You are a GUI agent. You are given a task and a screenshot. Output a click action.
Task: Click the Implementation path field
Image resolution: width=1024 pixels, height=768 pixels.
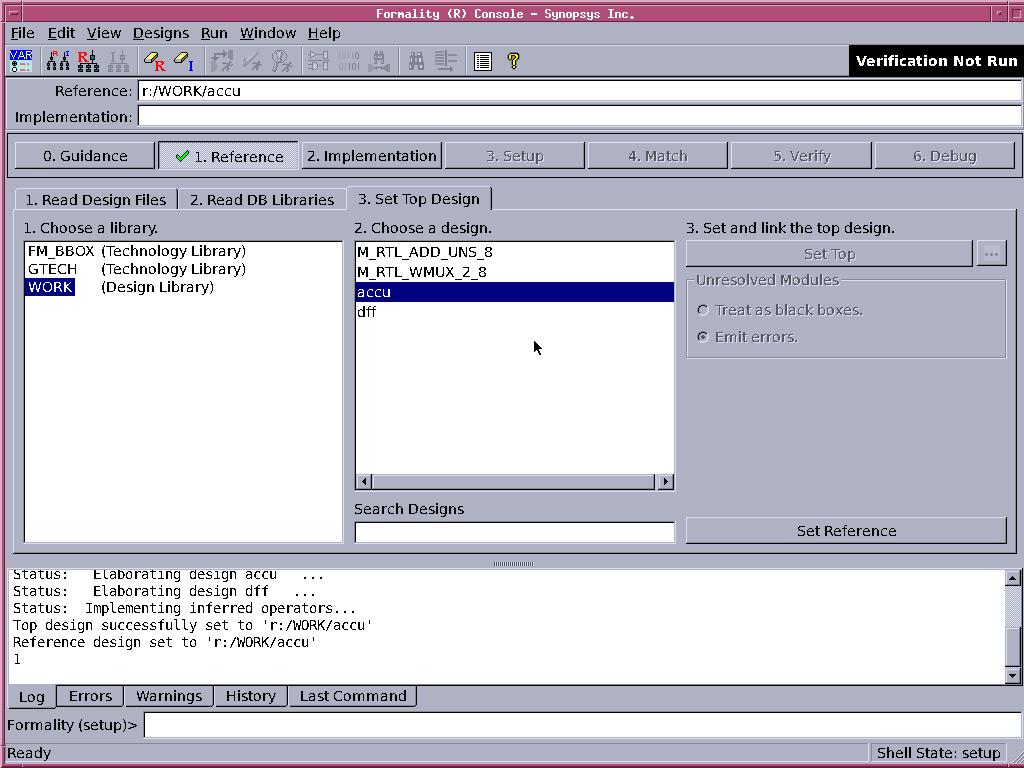tap(579, 117)
